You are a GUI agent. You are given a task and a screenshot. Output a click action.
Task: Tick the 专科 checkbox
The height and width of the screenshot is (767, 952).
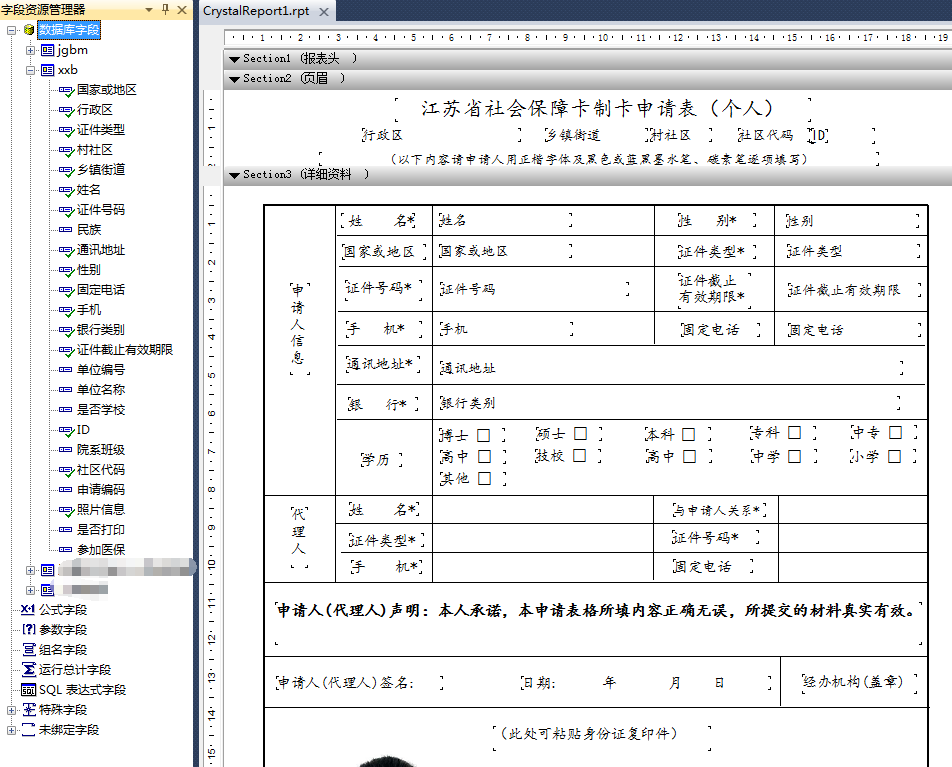(x=794, y=433)
